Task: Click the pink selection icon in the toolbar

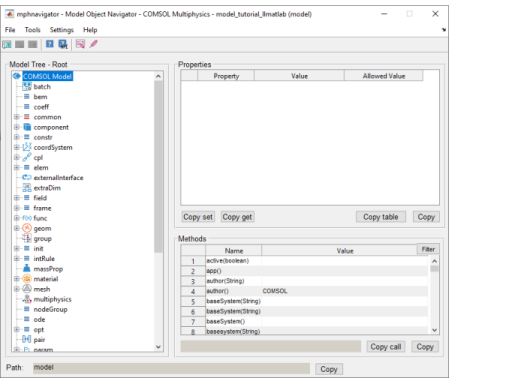Action: 80,44
